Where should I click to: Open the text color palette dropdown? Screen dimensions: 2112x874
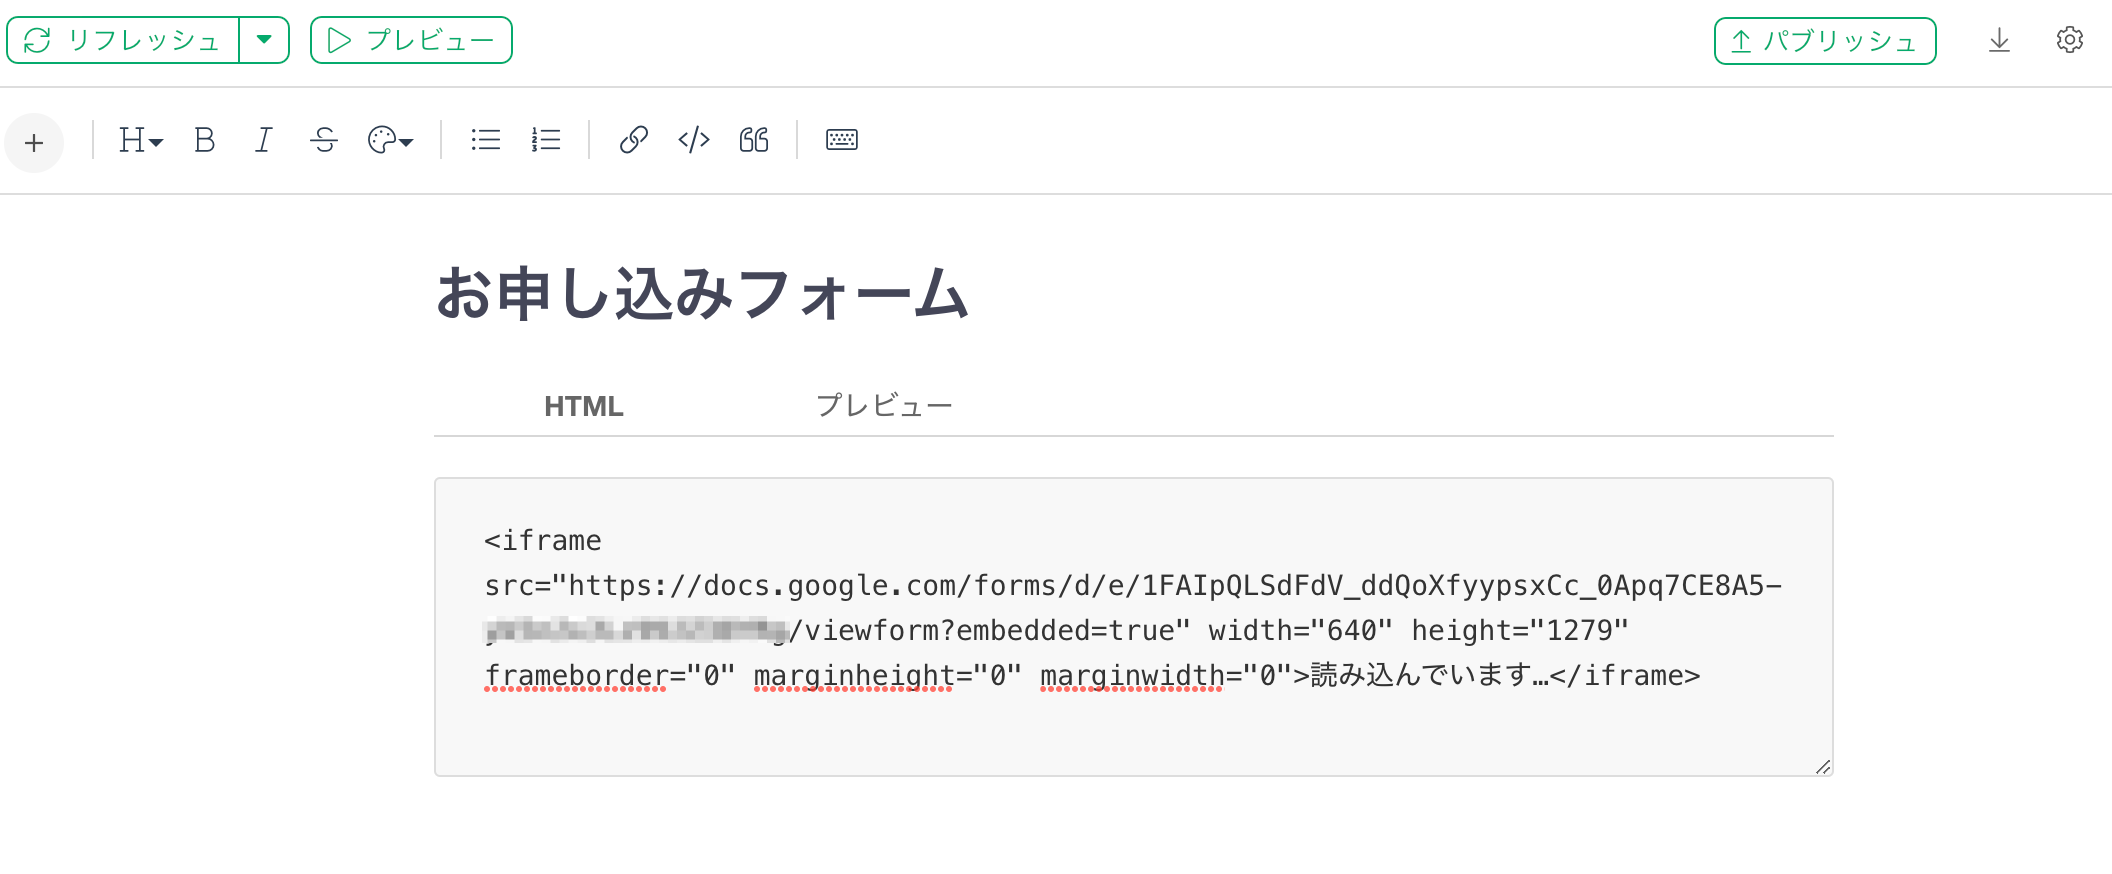(x=390, y=140)
